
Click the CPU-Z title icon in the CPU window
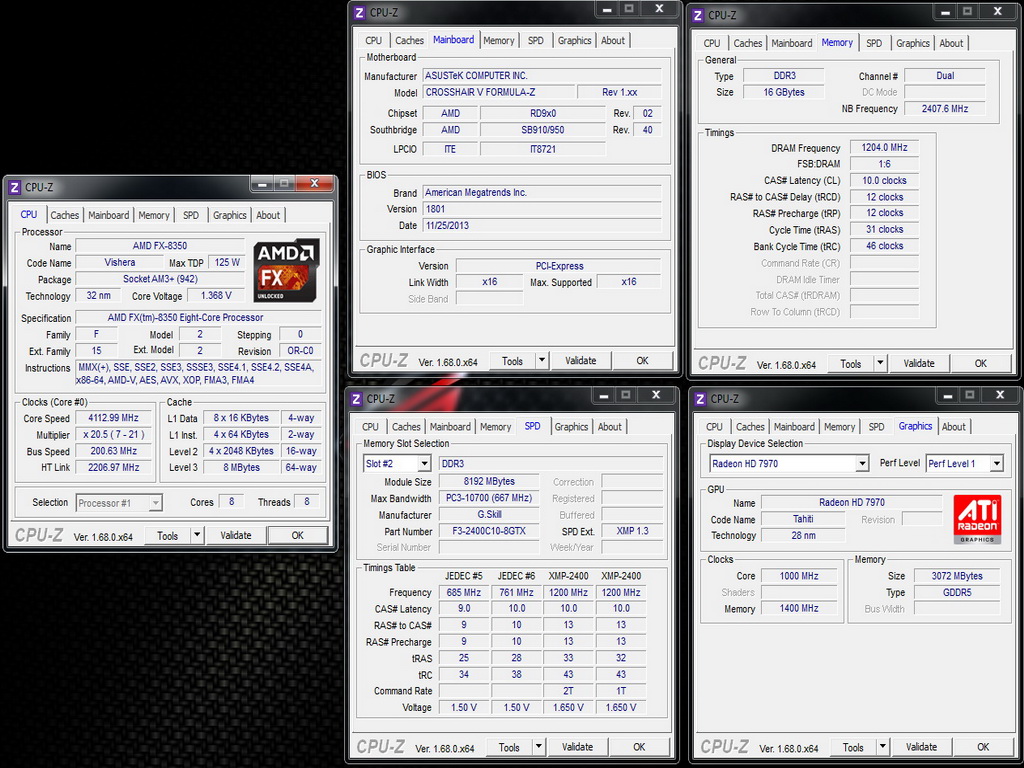coord(15,187)
